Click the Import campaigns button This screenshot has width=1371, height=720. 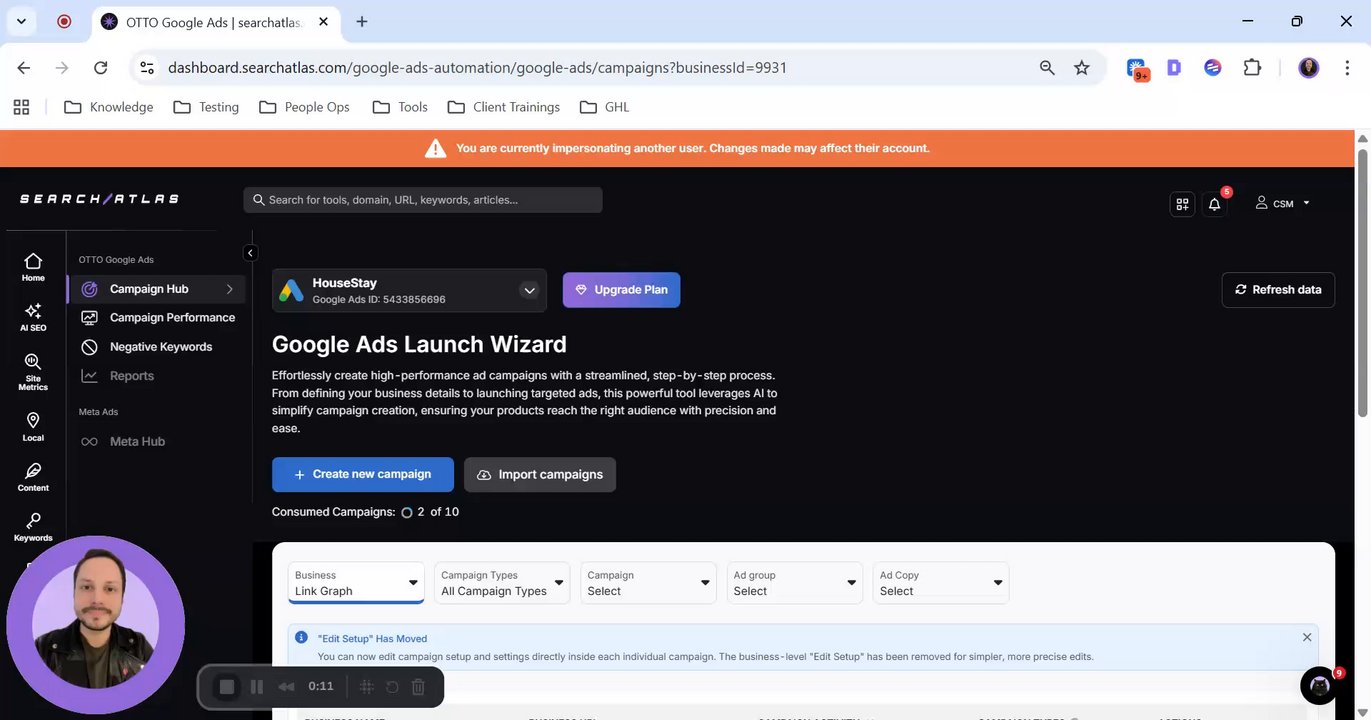point(540,474)
